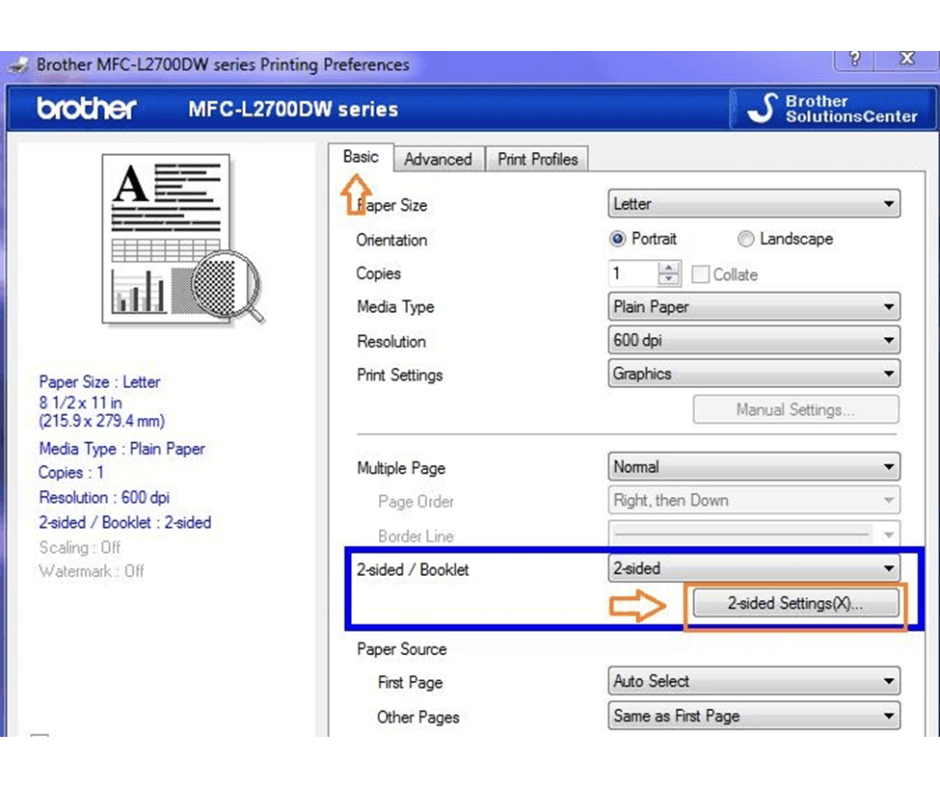Click the Brother Solutions Center icon

click(765, 109)
